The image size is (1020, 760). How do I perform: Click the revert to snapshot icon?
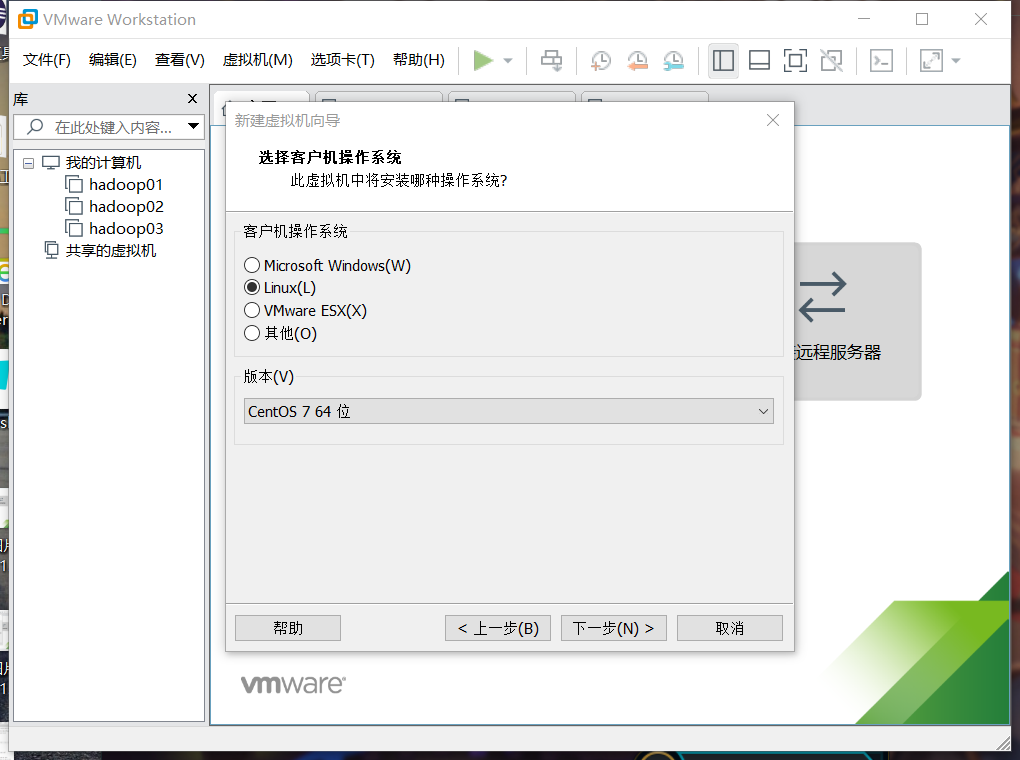(x=638, y=61)
